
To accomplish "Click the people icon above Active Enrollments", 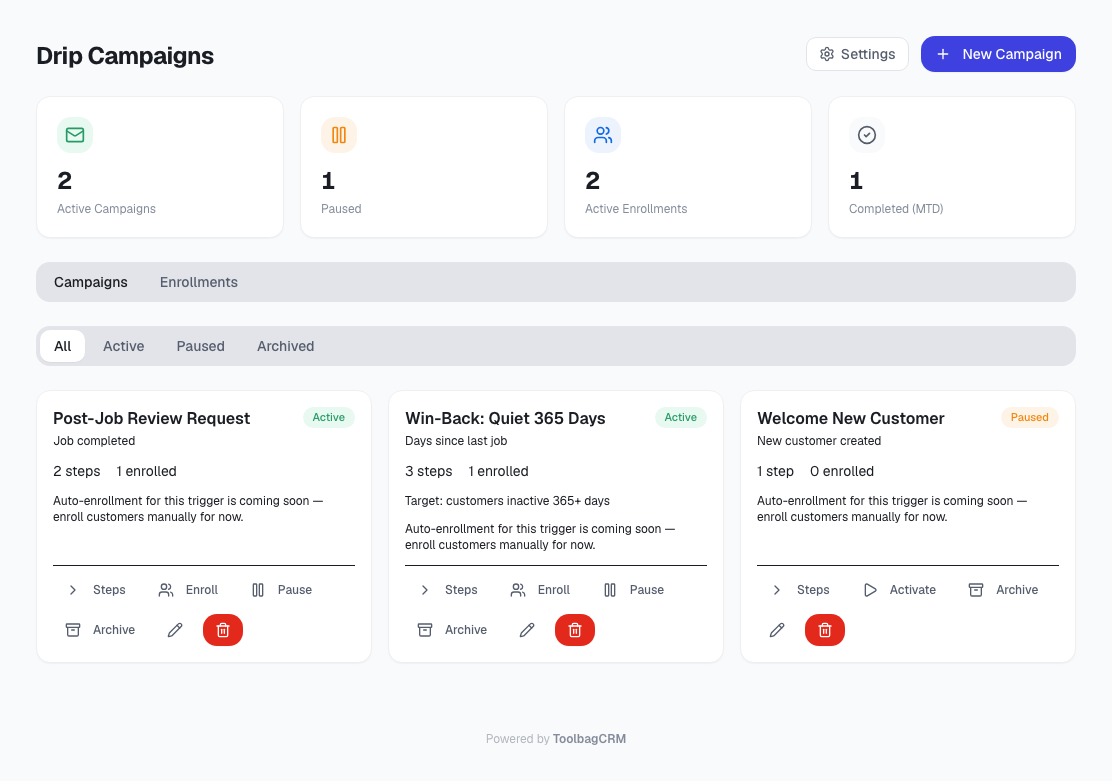I will [603, 135].
